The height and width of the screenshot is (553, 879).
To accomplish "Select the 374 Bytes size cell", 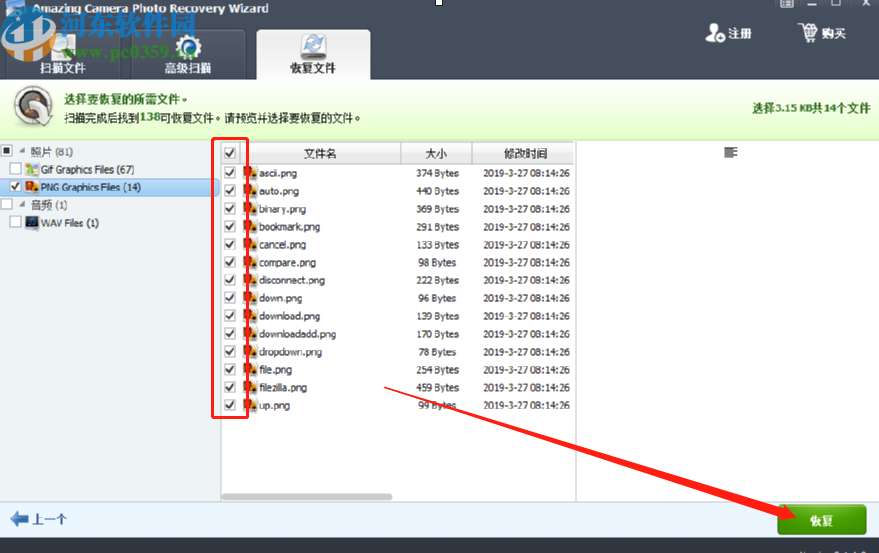I will point(437,173).
